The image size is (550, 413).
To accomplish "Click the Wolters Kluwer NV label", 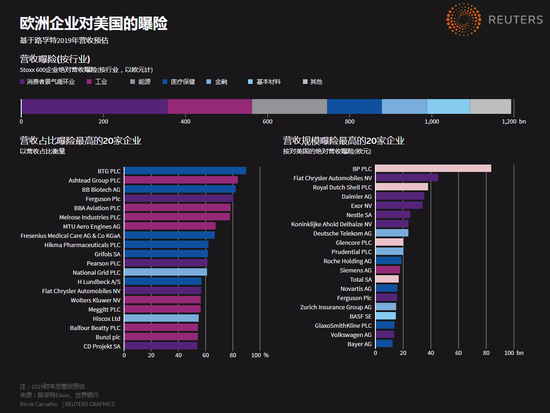I will [95, 300].
